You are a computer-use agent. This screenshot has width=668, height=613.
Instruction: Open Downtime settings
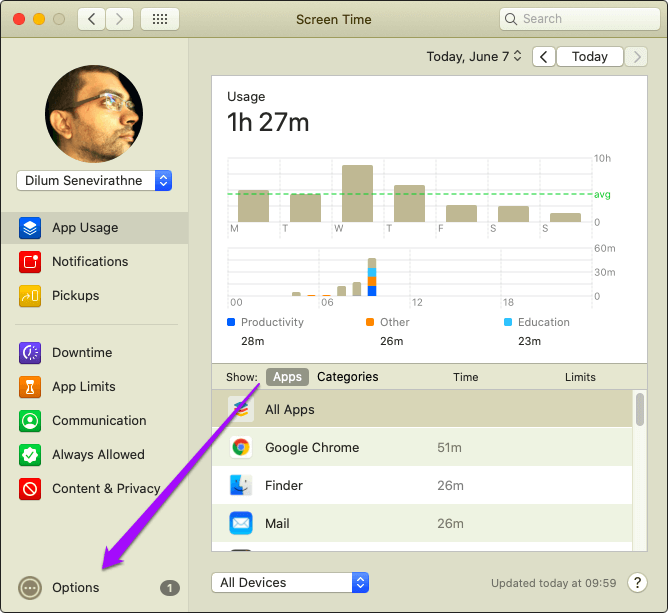(81, 353)
